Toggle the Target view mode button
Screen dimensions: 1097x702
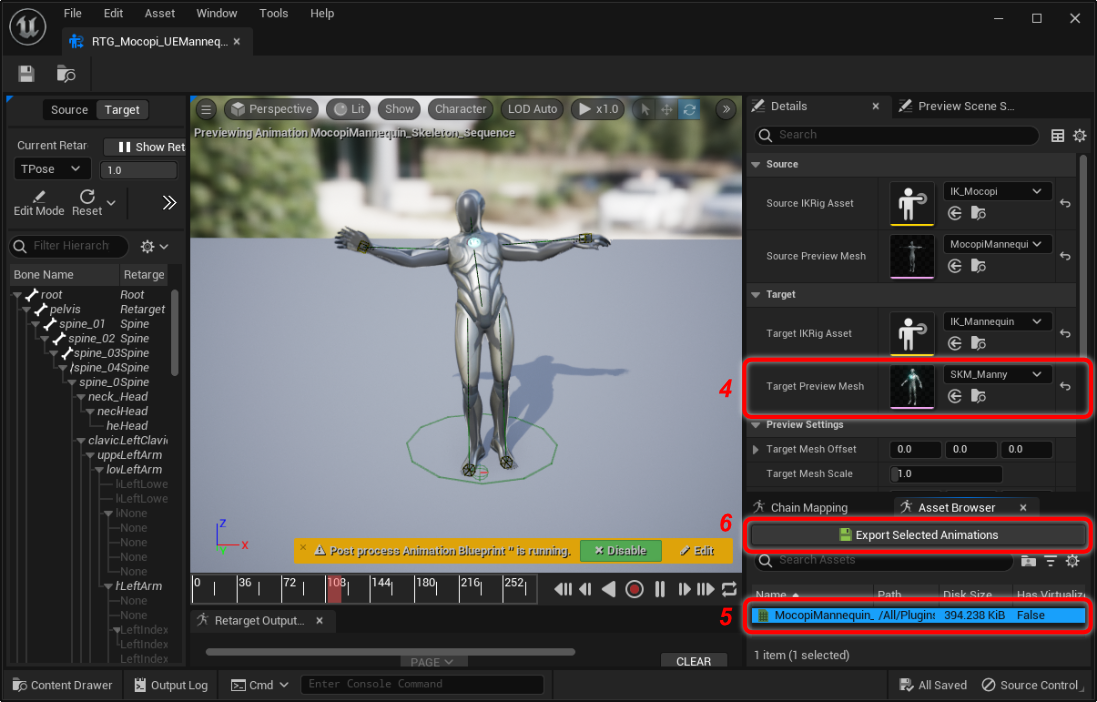122,110
